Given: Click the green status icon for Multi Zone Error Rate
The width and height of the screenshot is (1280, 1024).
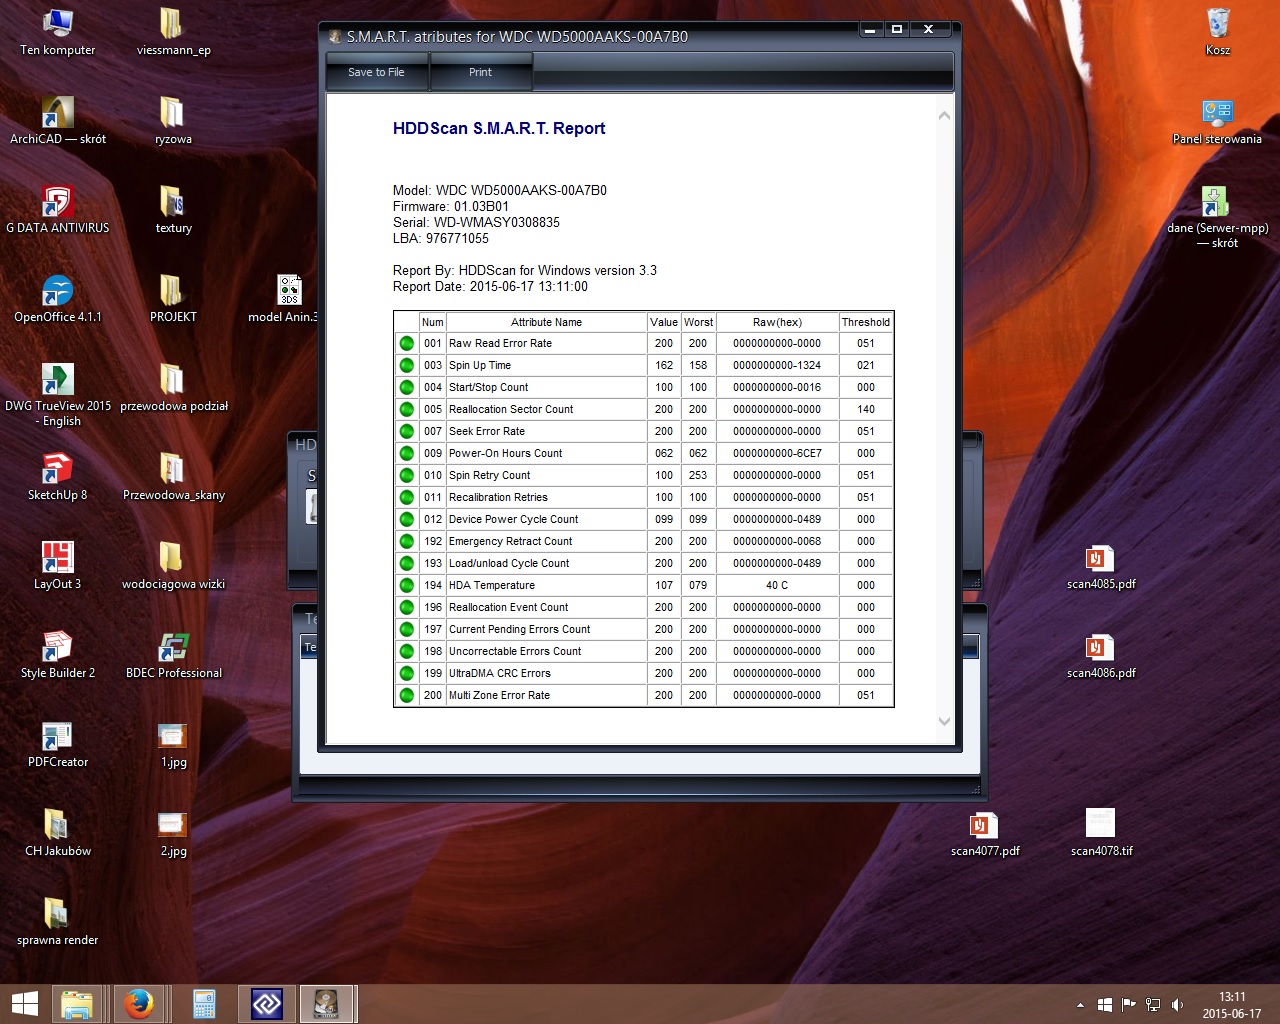Looking at the screenshot, I should point(407,695).
